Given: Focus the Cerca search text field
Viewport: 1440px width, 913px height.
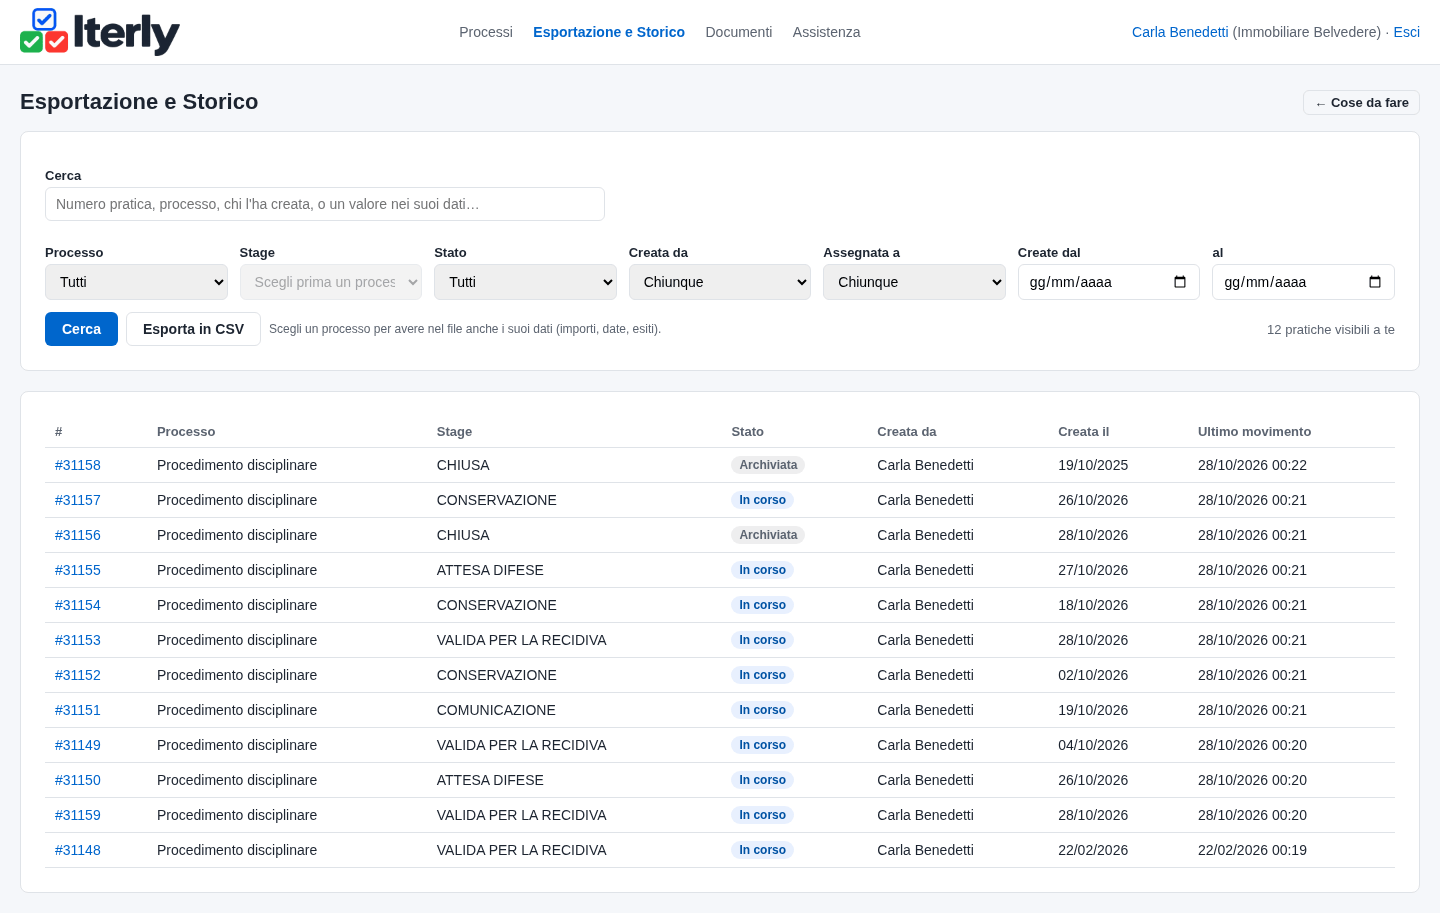Looking at the screenshot, I should point(325,204).
